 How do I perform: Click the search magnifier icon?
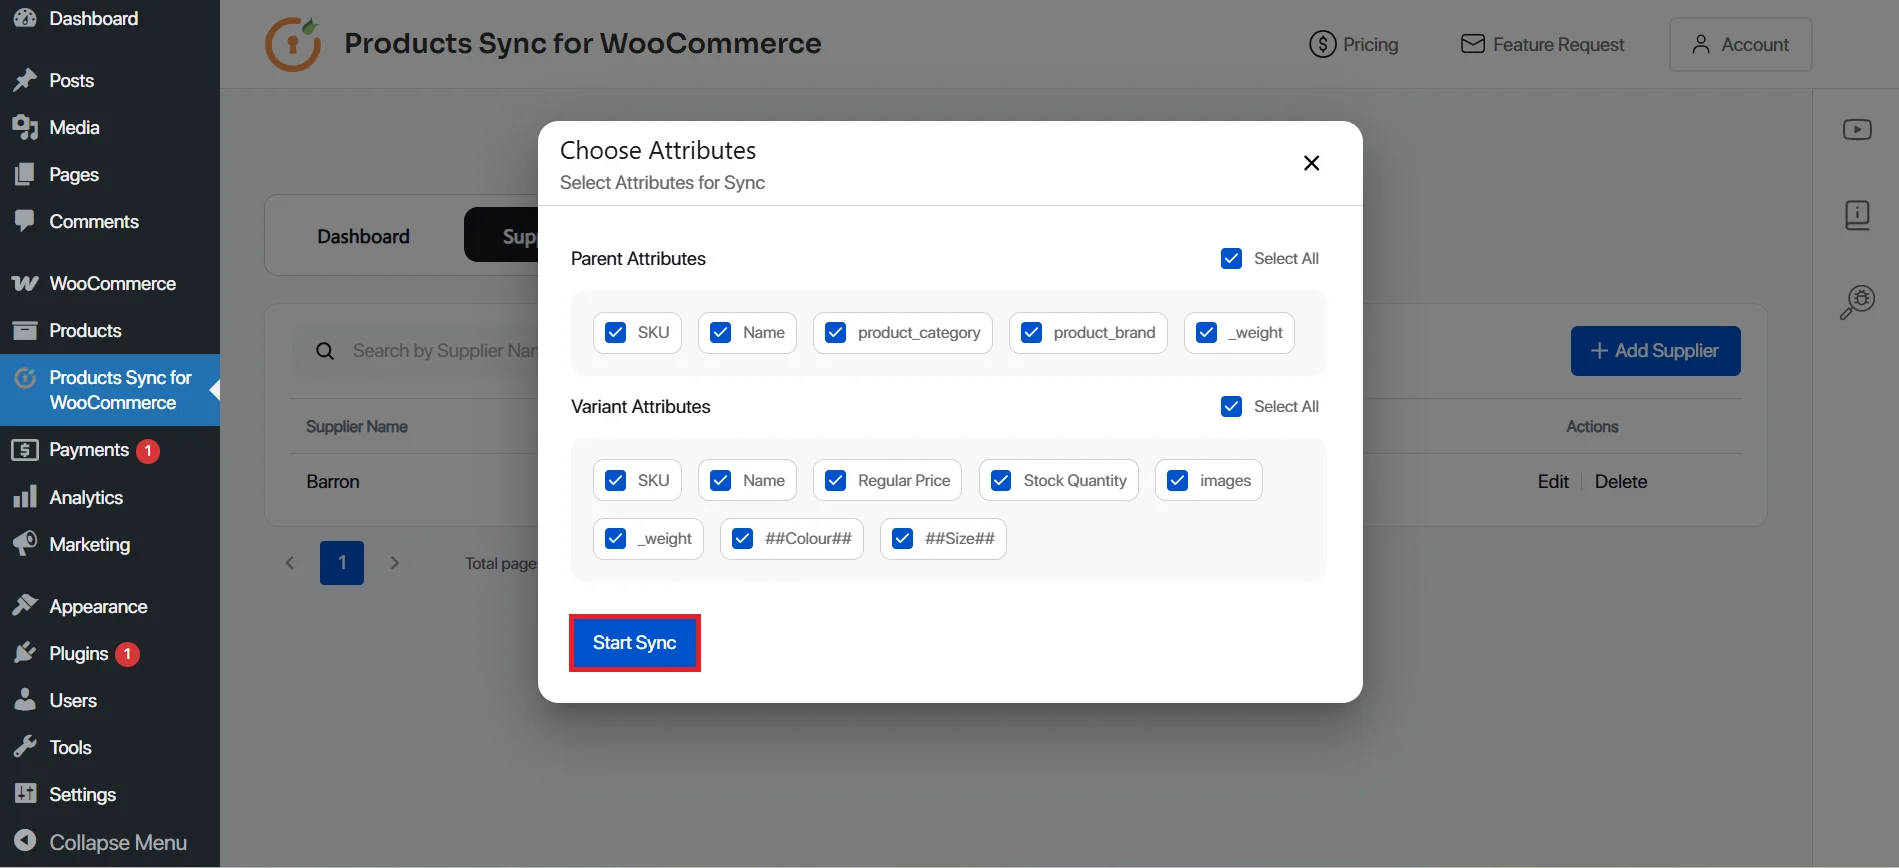click(325, 351)
